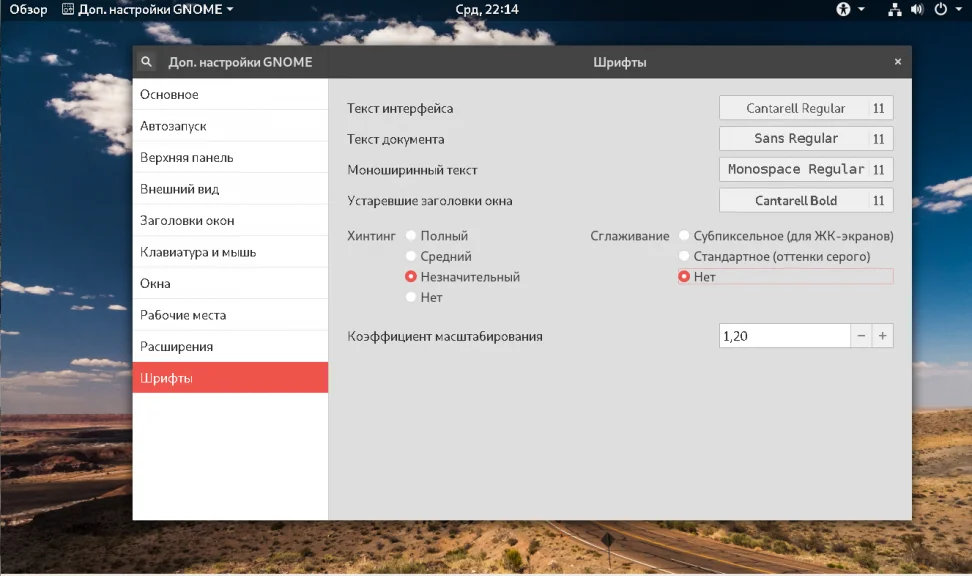Screen dimensions: 972x576
Task: Click the network status icon in top bar
Action: coord(895,9)
